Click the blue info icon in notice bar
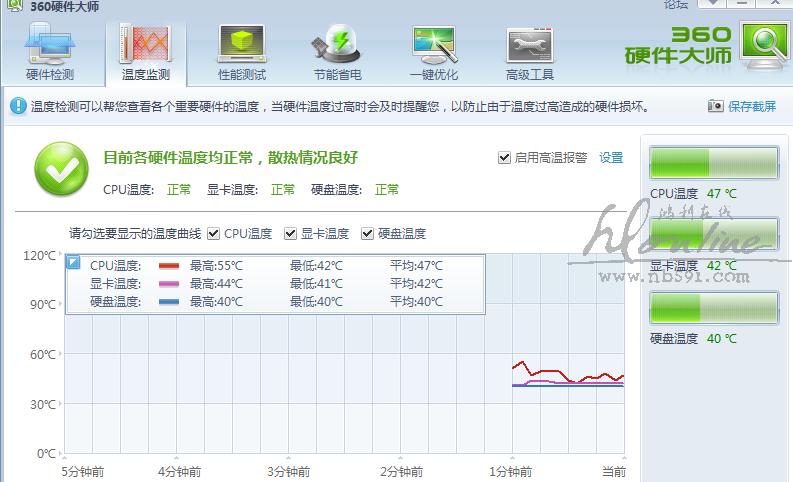 tap(18, 105)
